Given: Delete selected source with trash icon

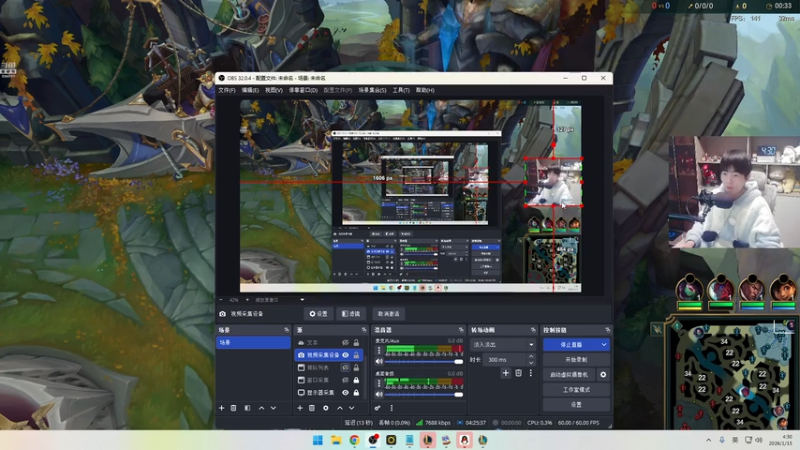Looking at the screenshot, I should pos(312,408).
